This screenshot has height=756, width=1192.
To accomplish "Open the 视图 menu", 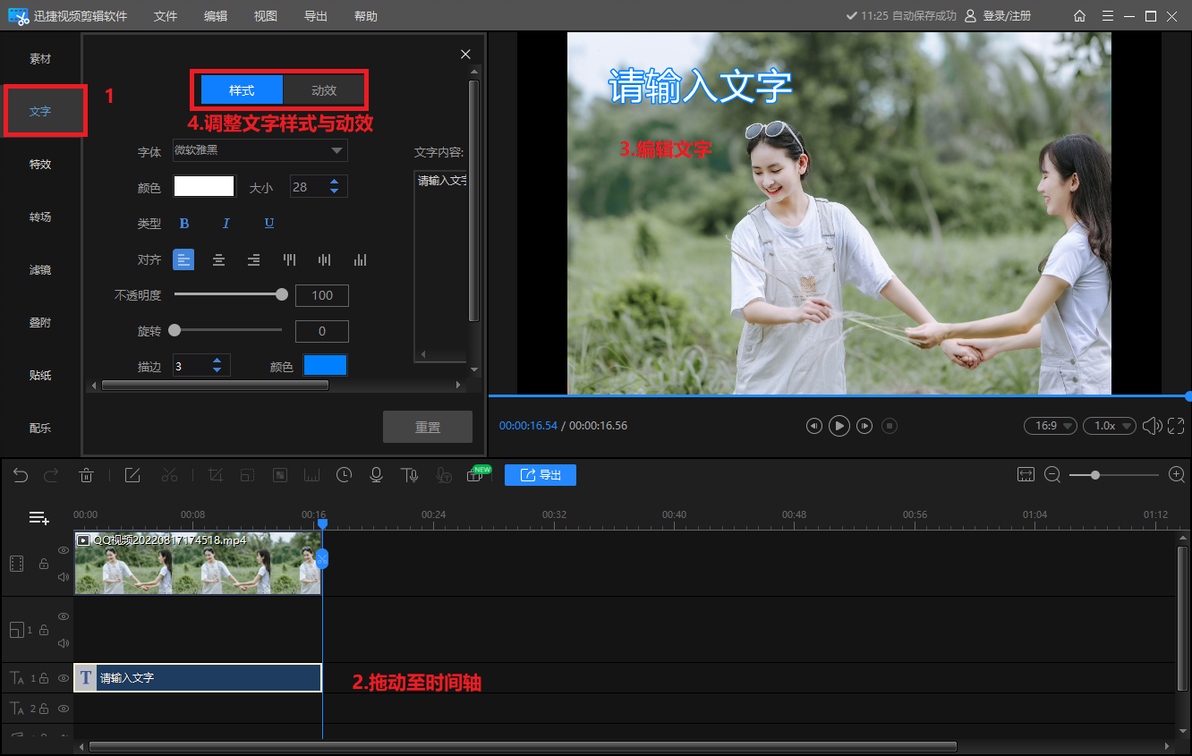I will point(265,16).
